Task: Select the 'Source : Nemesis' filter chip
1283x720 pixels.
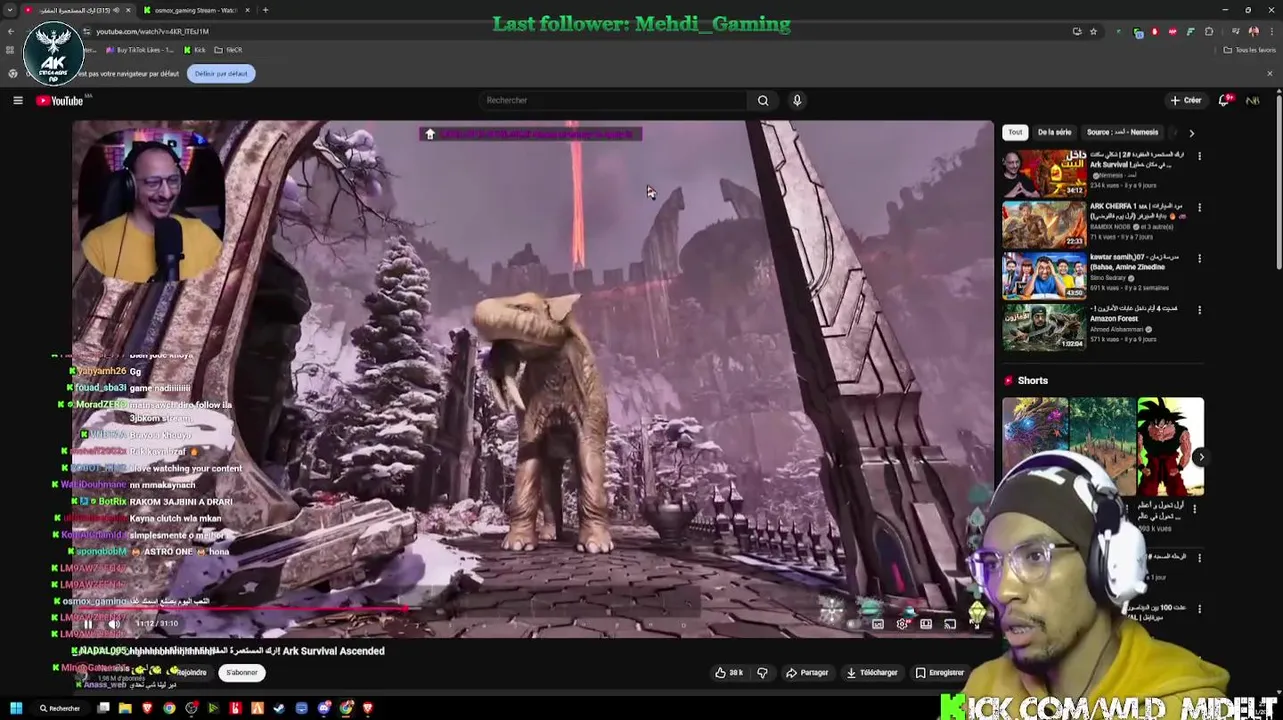Action: pos(1122,132)
